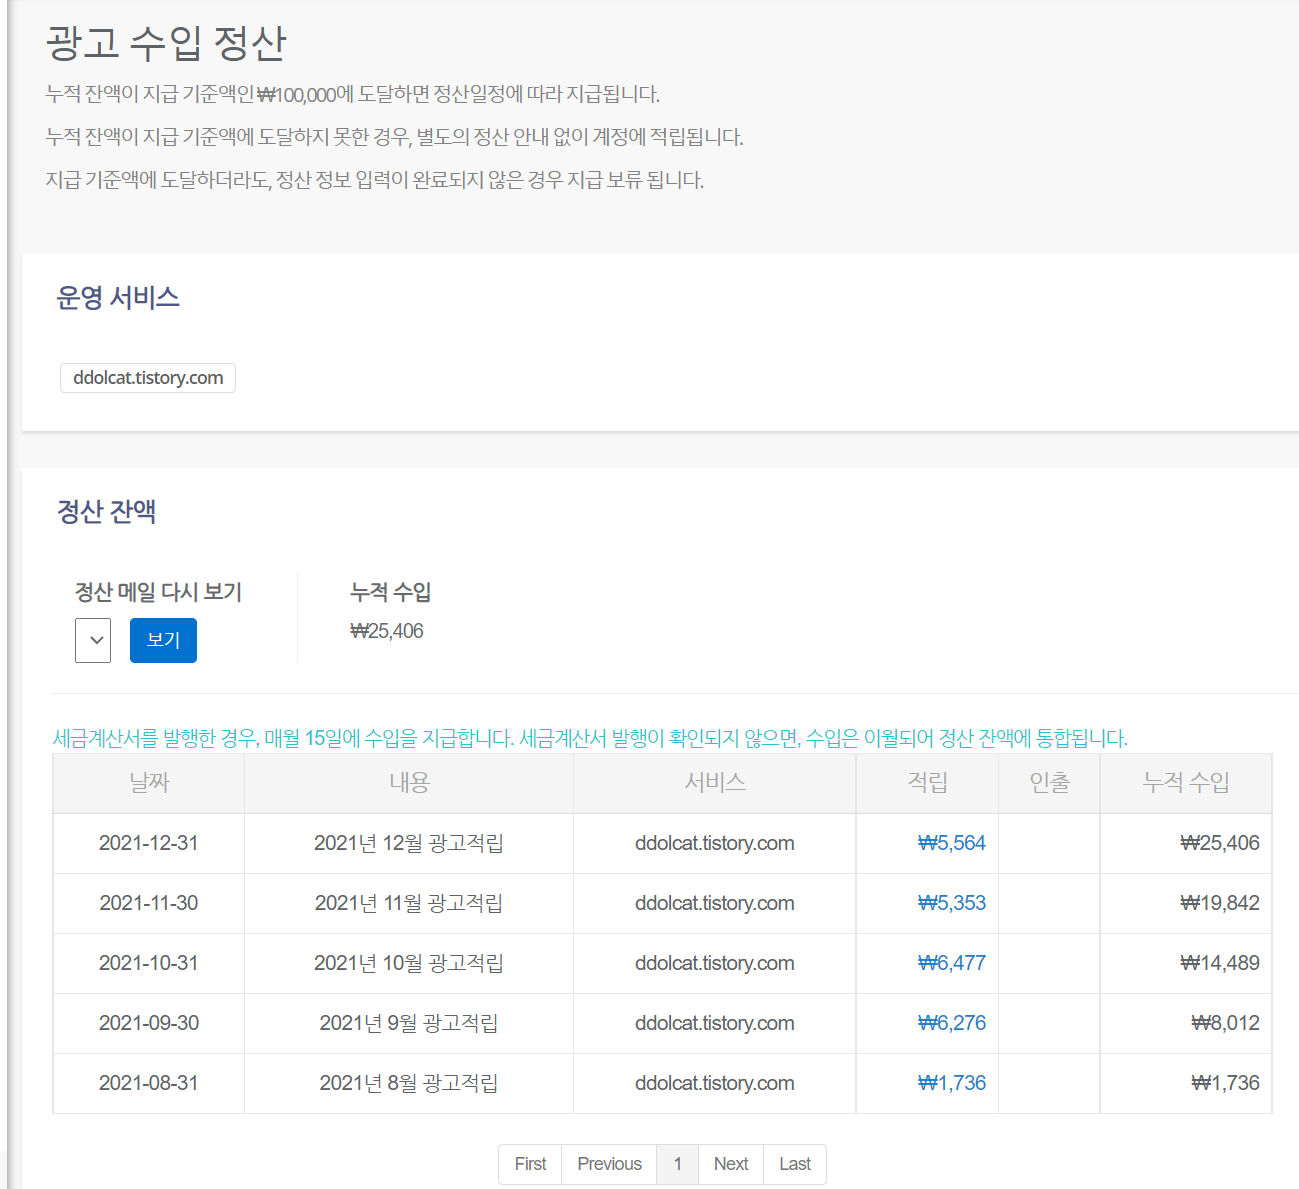The image size is (1299, 1189).
Task: Open the ₩6,477 October accrual link
Action: pos(951,963)
